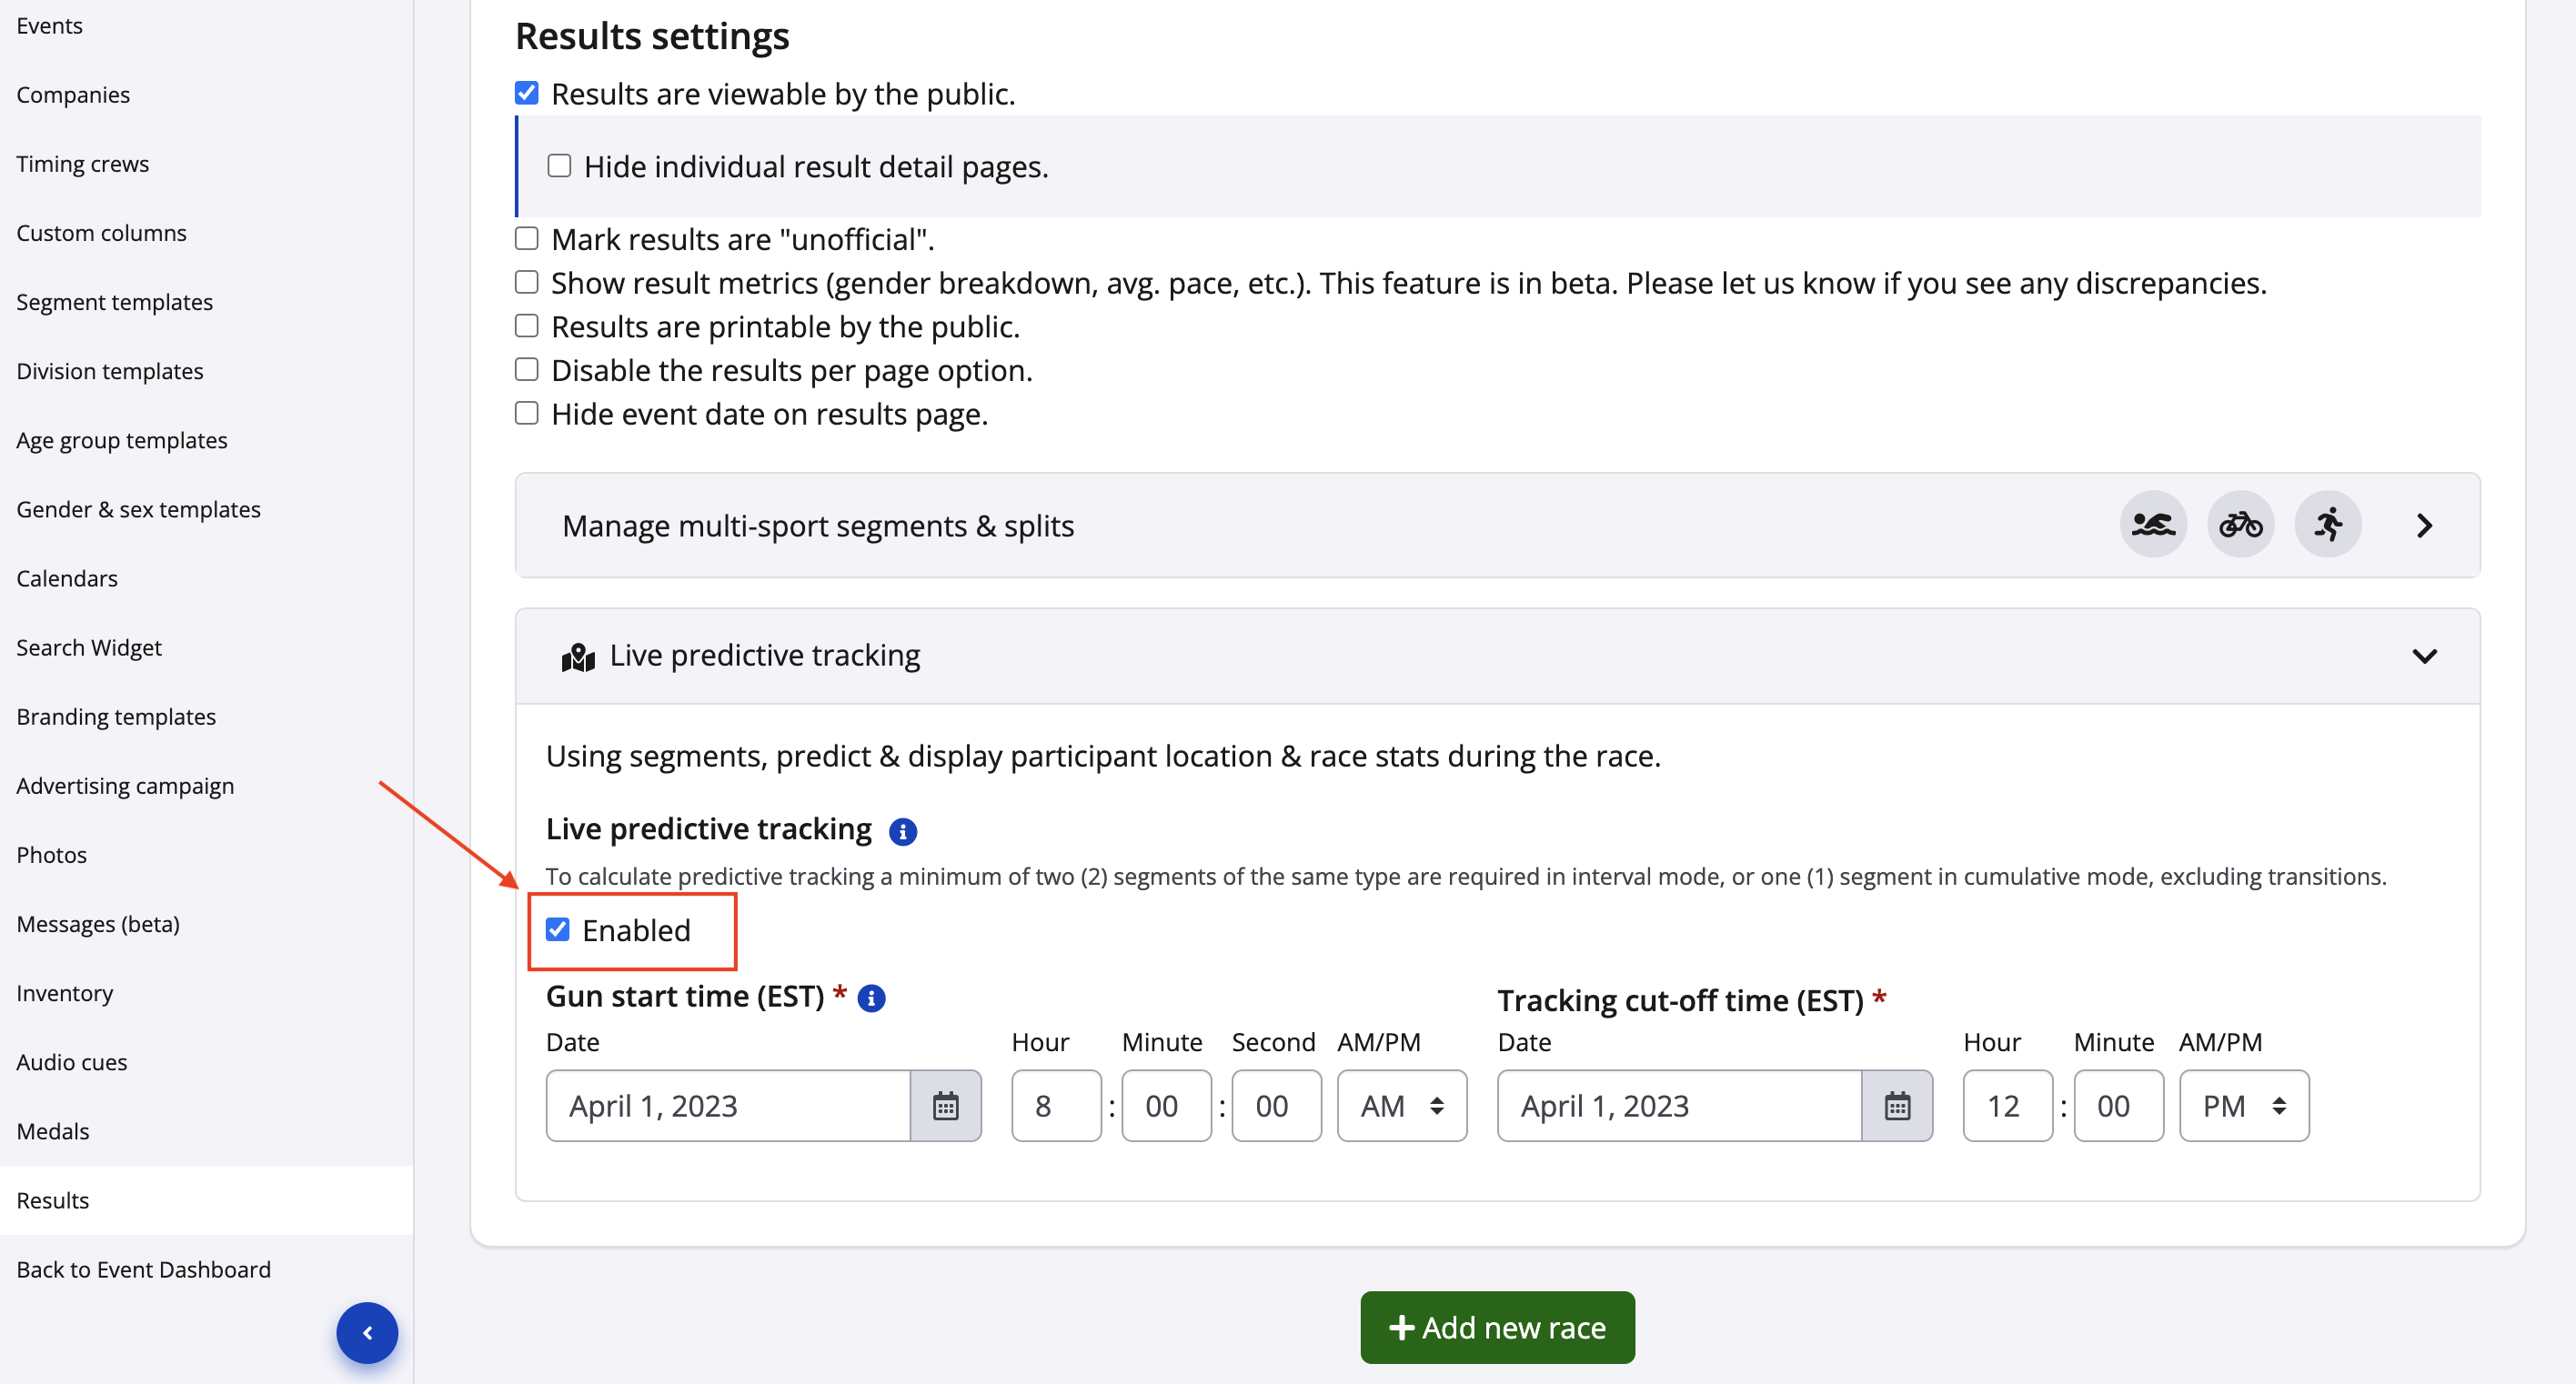Open the tracking cut-off date calendar picker

click(1897, 1106)
